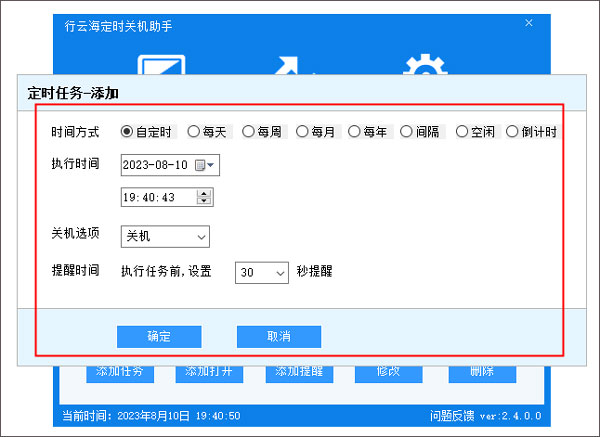
Task: Click 修改 button in the main window
Action: pyautogui.click(x=388, y=374)
